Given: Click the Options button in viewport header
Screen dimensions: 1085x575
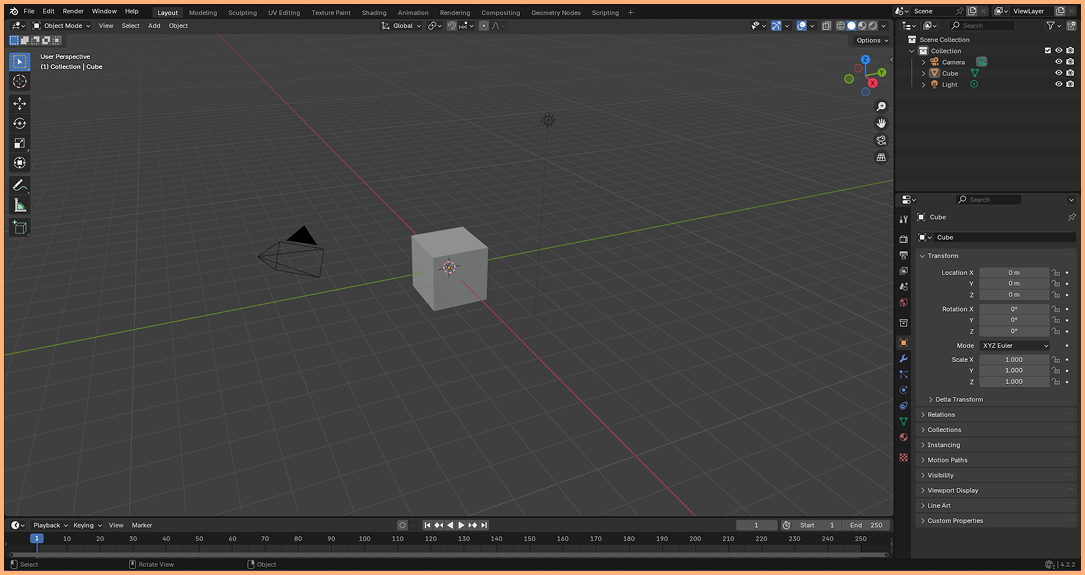Looking at the screenshot, I should tap(871, 40).
